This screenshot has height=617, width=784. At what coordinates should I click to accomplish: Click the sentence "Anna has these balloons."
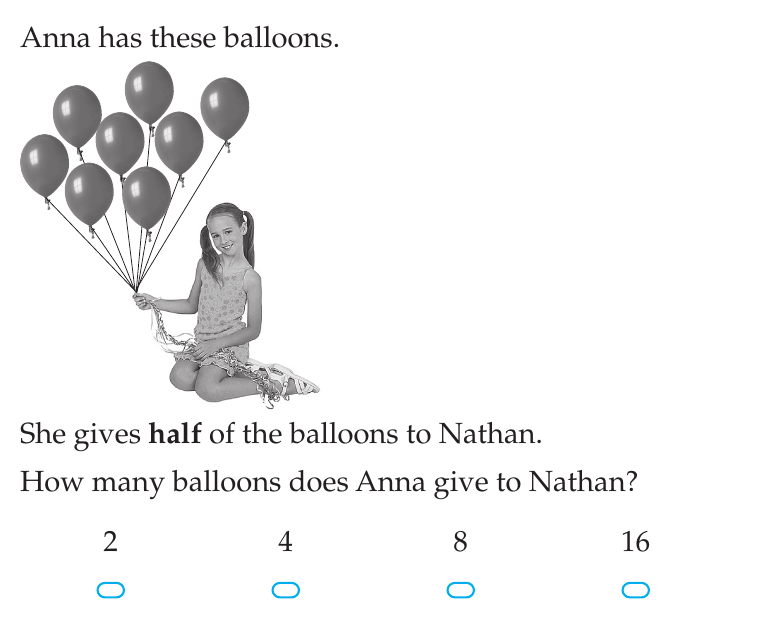coord(180,38)
